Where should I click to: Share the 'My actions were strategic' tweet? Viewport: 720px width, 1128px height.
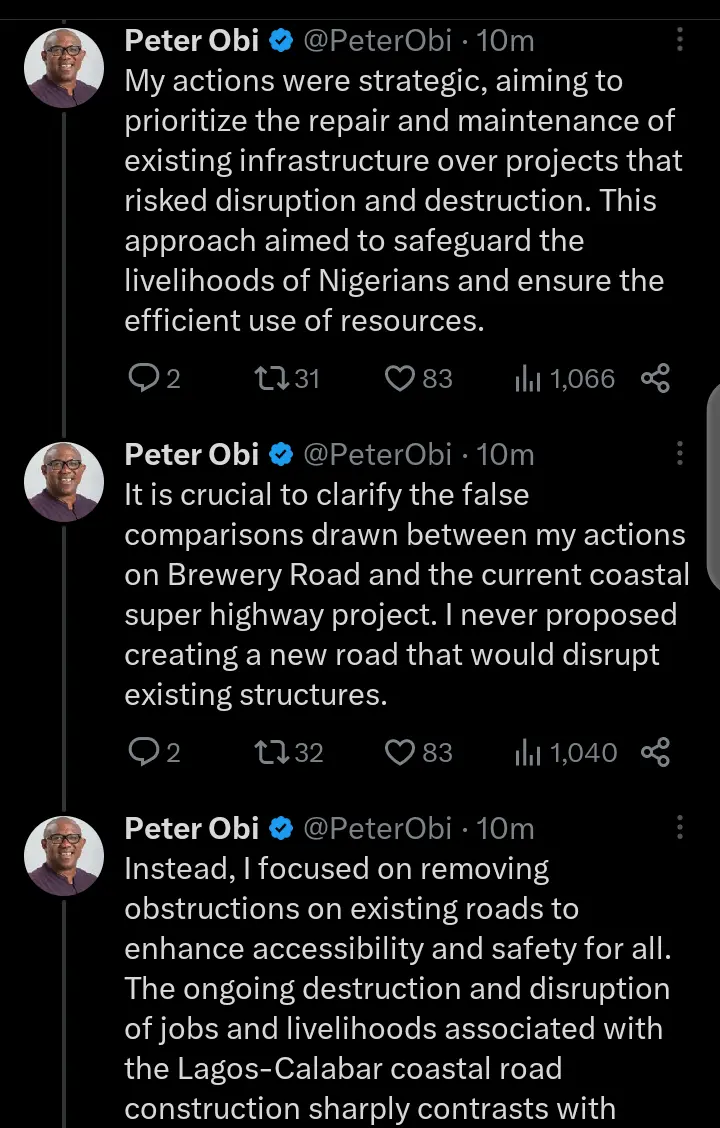[655, 379]
